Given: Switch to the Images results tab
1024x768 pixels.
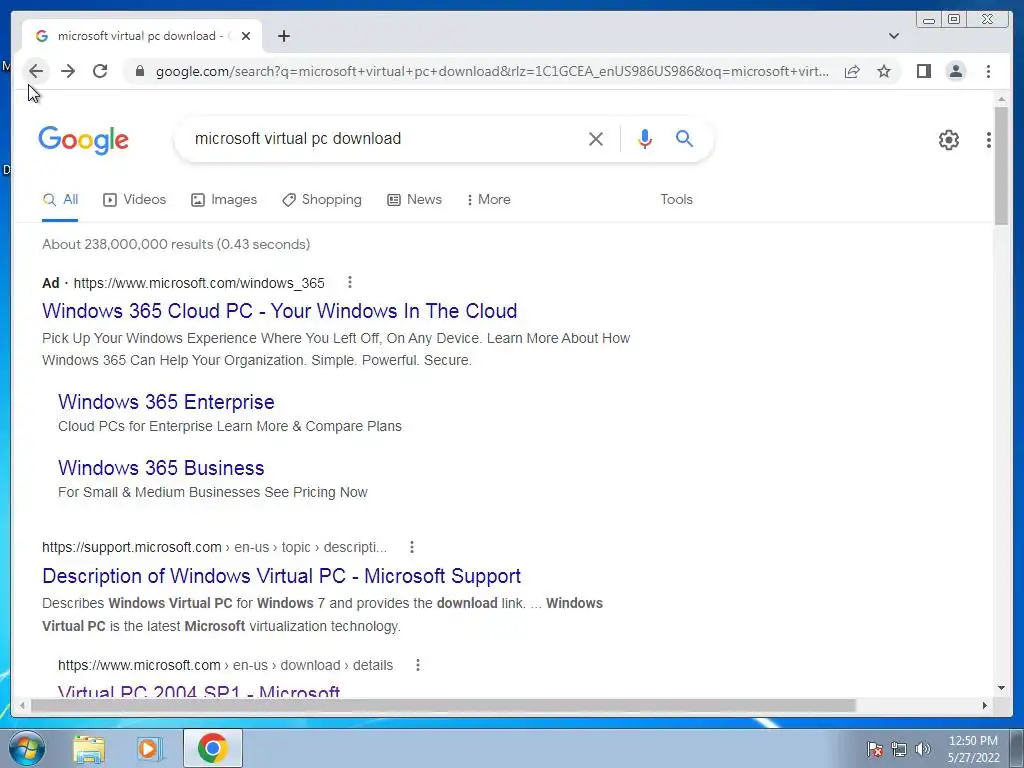Looking at the screenshot, I should (x=224, y=200).
